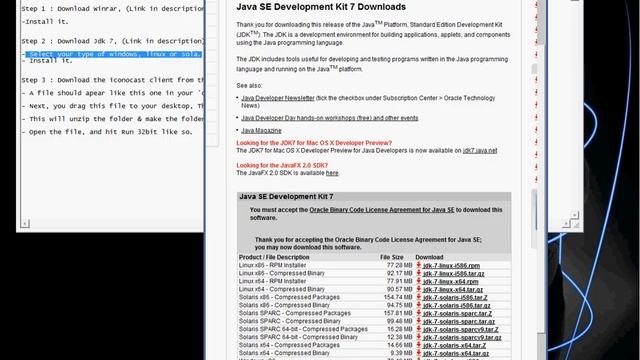Click the red download arrow beside jdk-7-solaris-sparc.tar.gz

pyautogui.click(x=418, y=321)
